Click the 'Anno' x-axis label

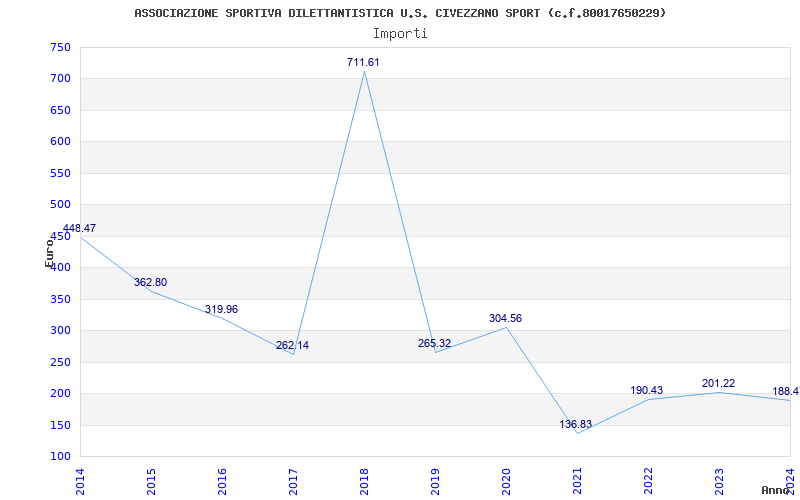(x=774, y=490)
